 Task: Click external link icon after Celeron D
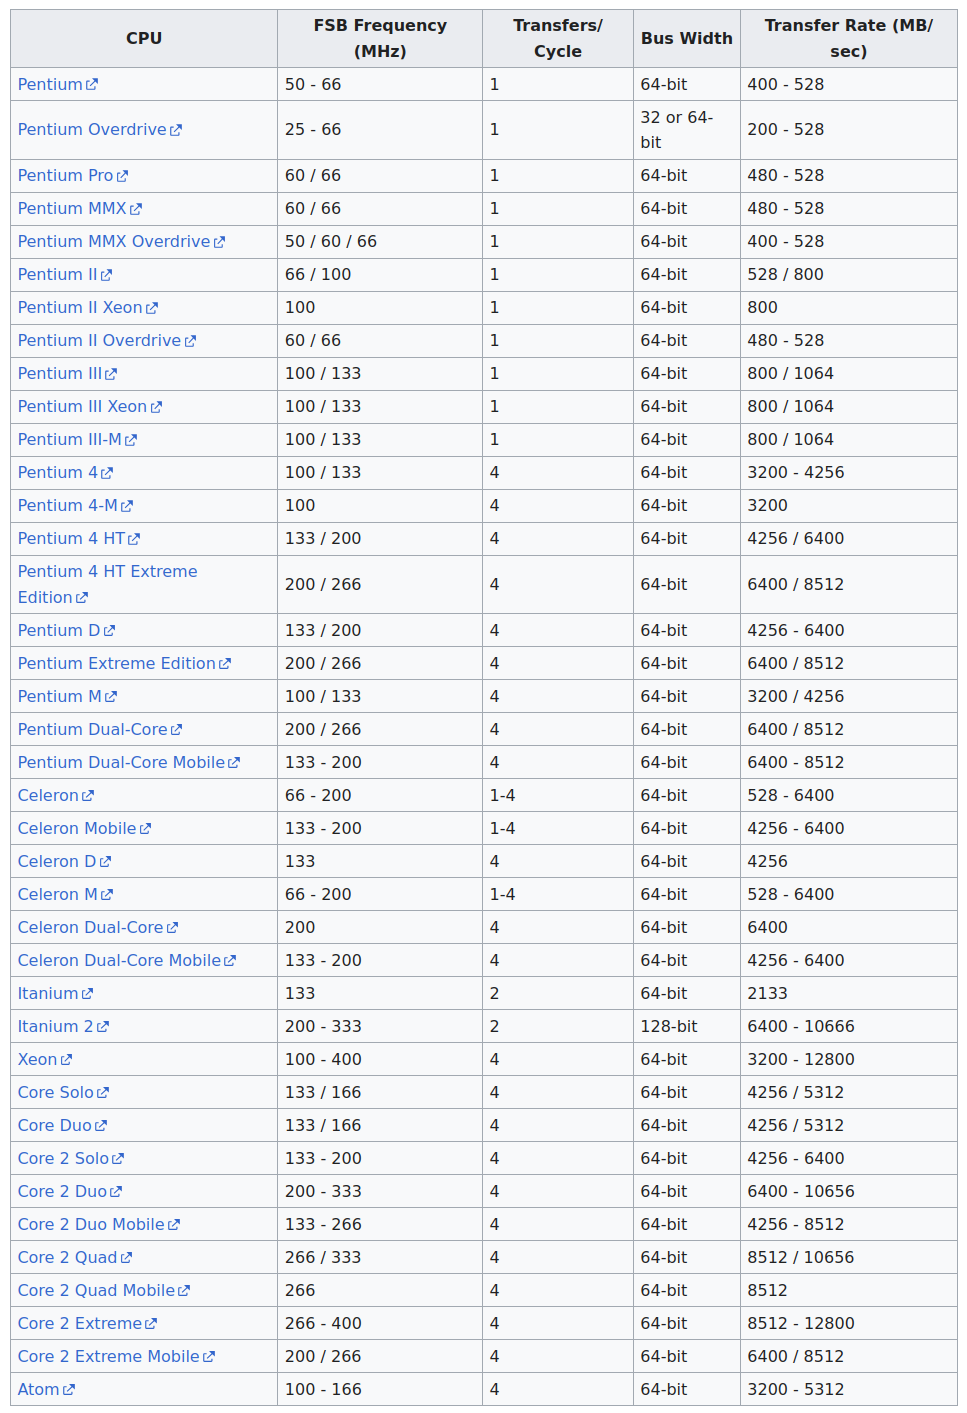coord(105,862)
